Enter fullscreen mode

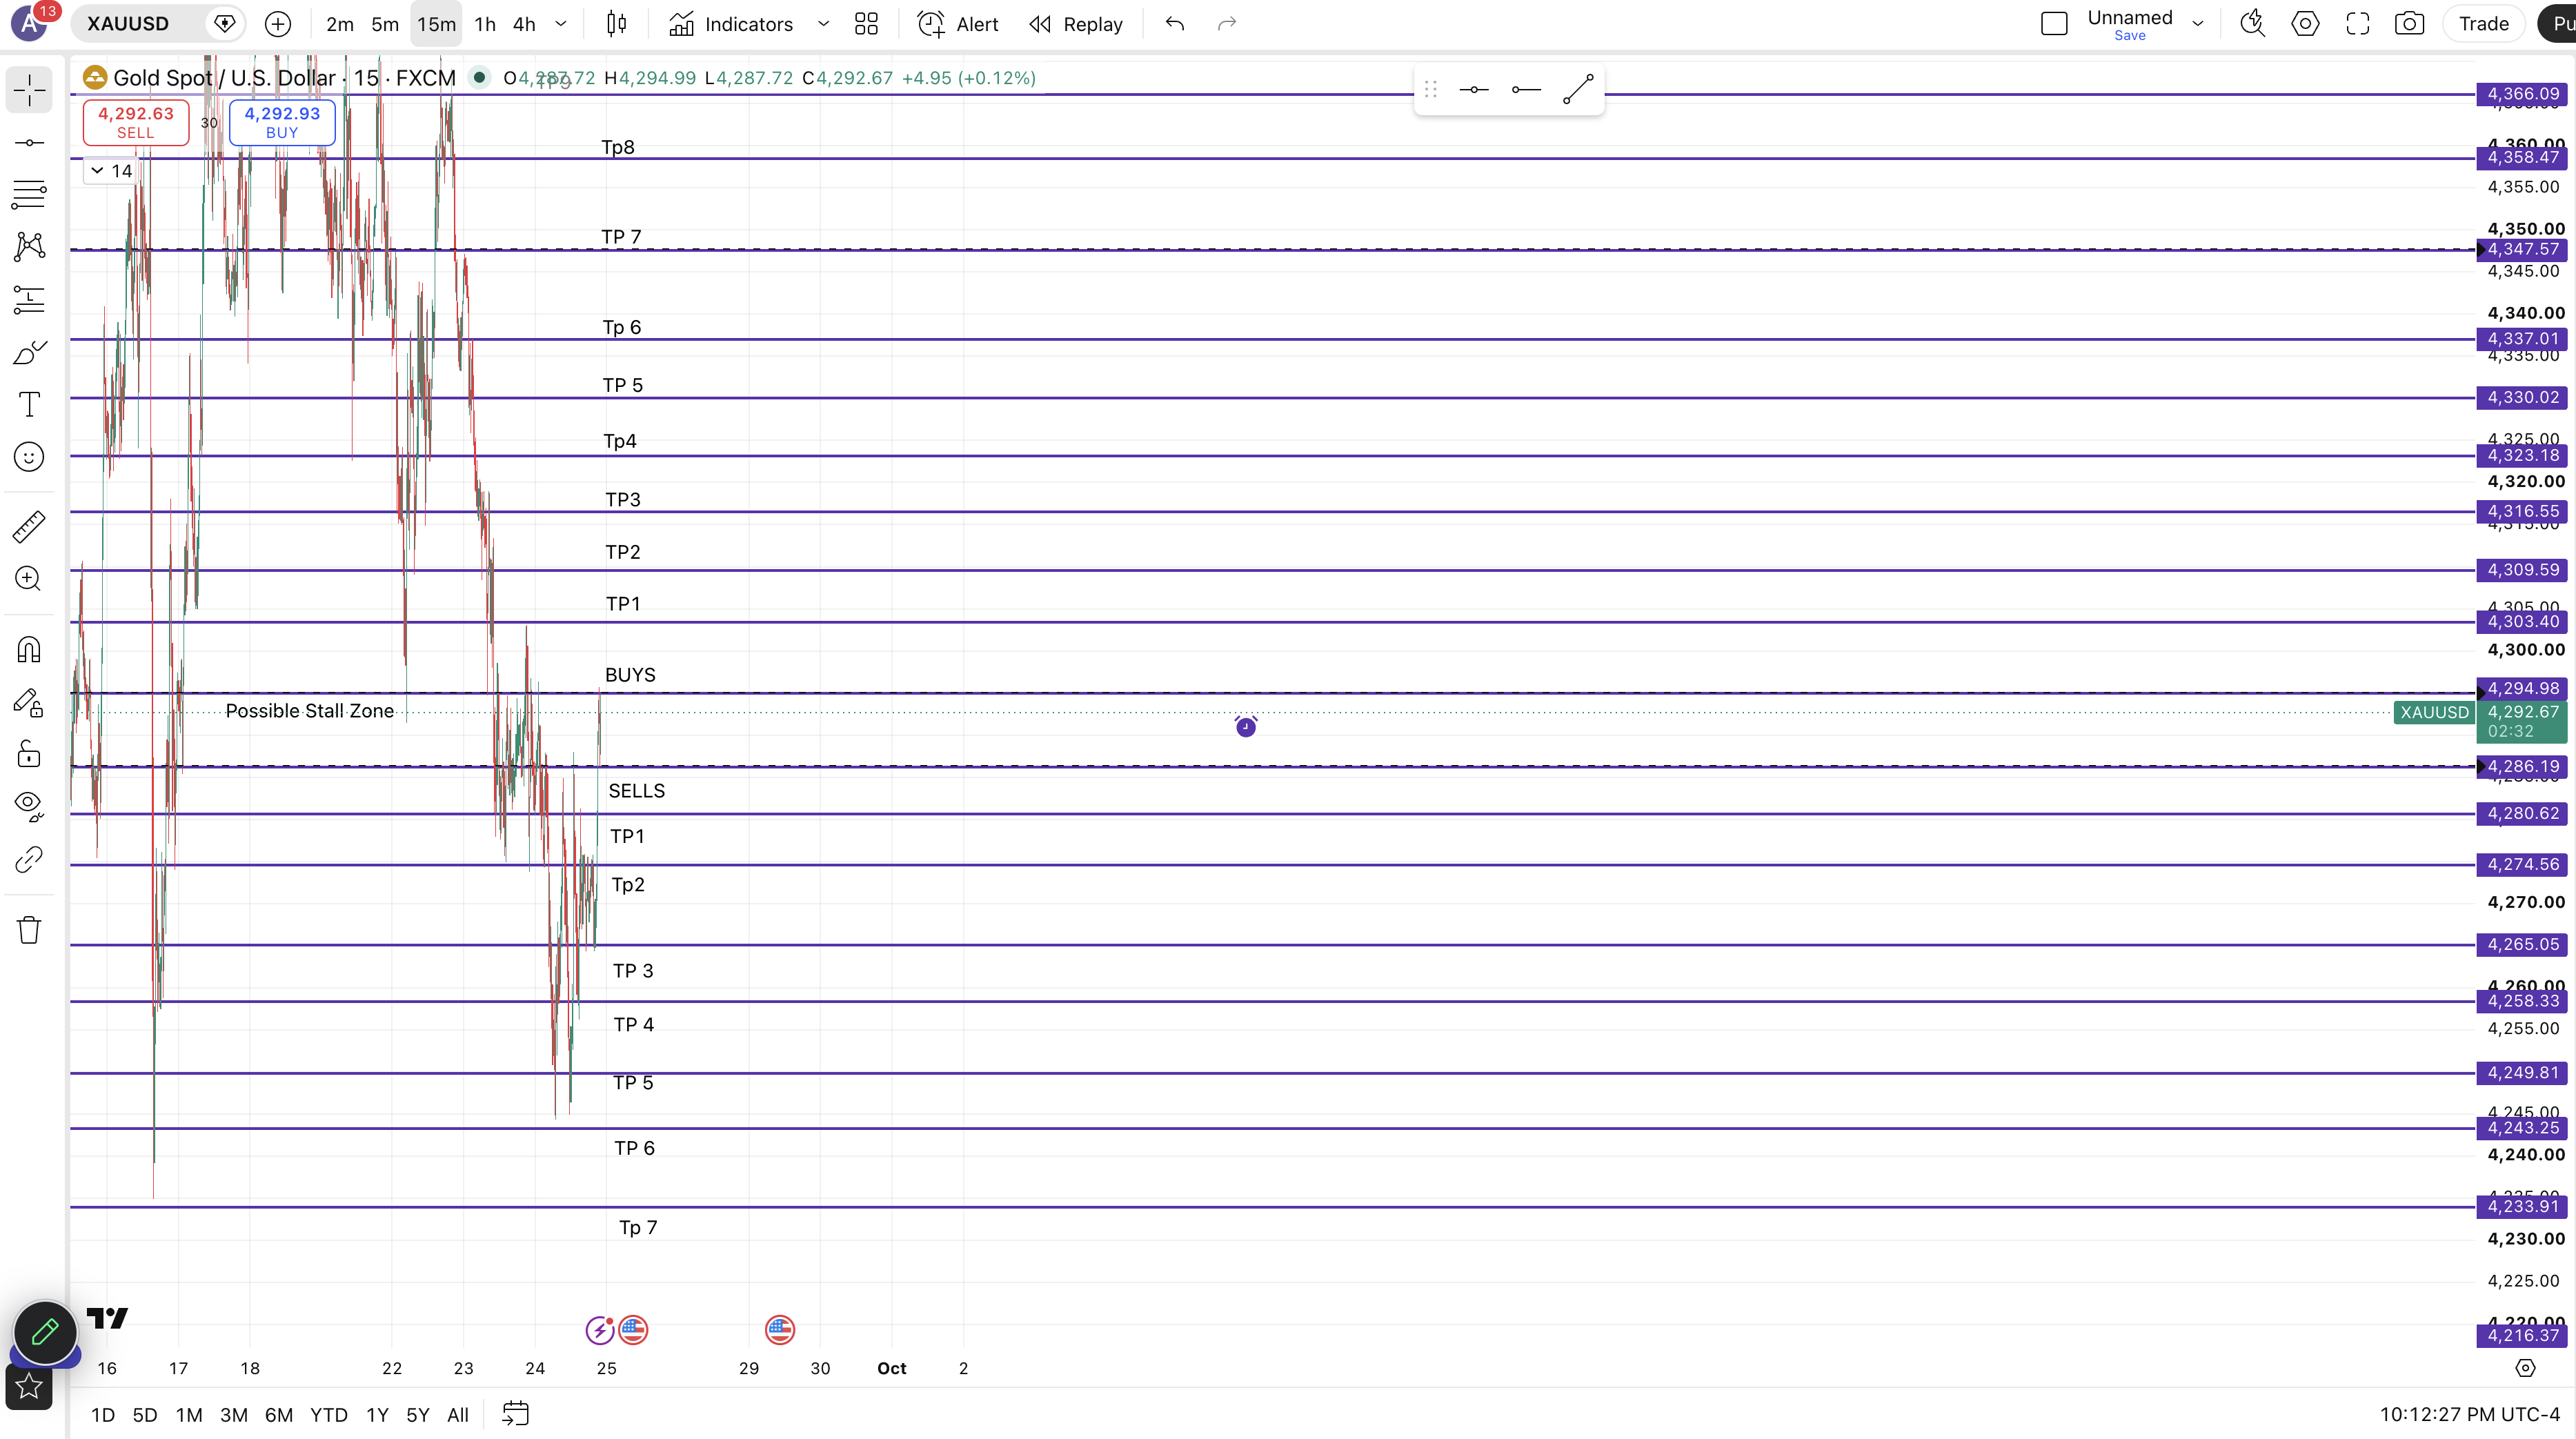point(2357,24)
